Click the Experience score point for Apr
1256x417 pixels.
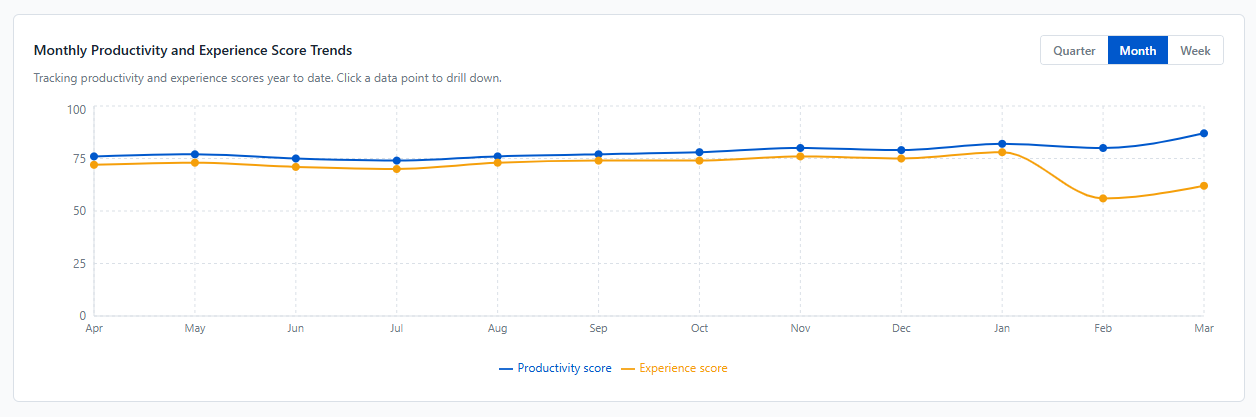94,164
